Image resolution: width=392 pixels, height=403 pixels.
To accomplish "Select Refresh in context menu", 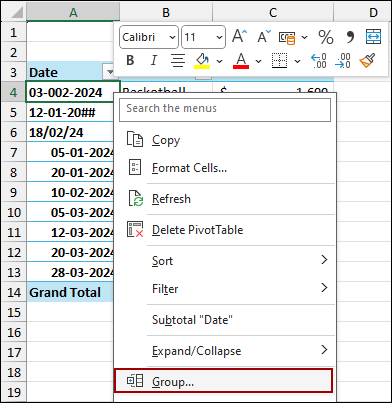I will [225, 199].
